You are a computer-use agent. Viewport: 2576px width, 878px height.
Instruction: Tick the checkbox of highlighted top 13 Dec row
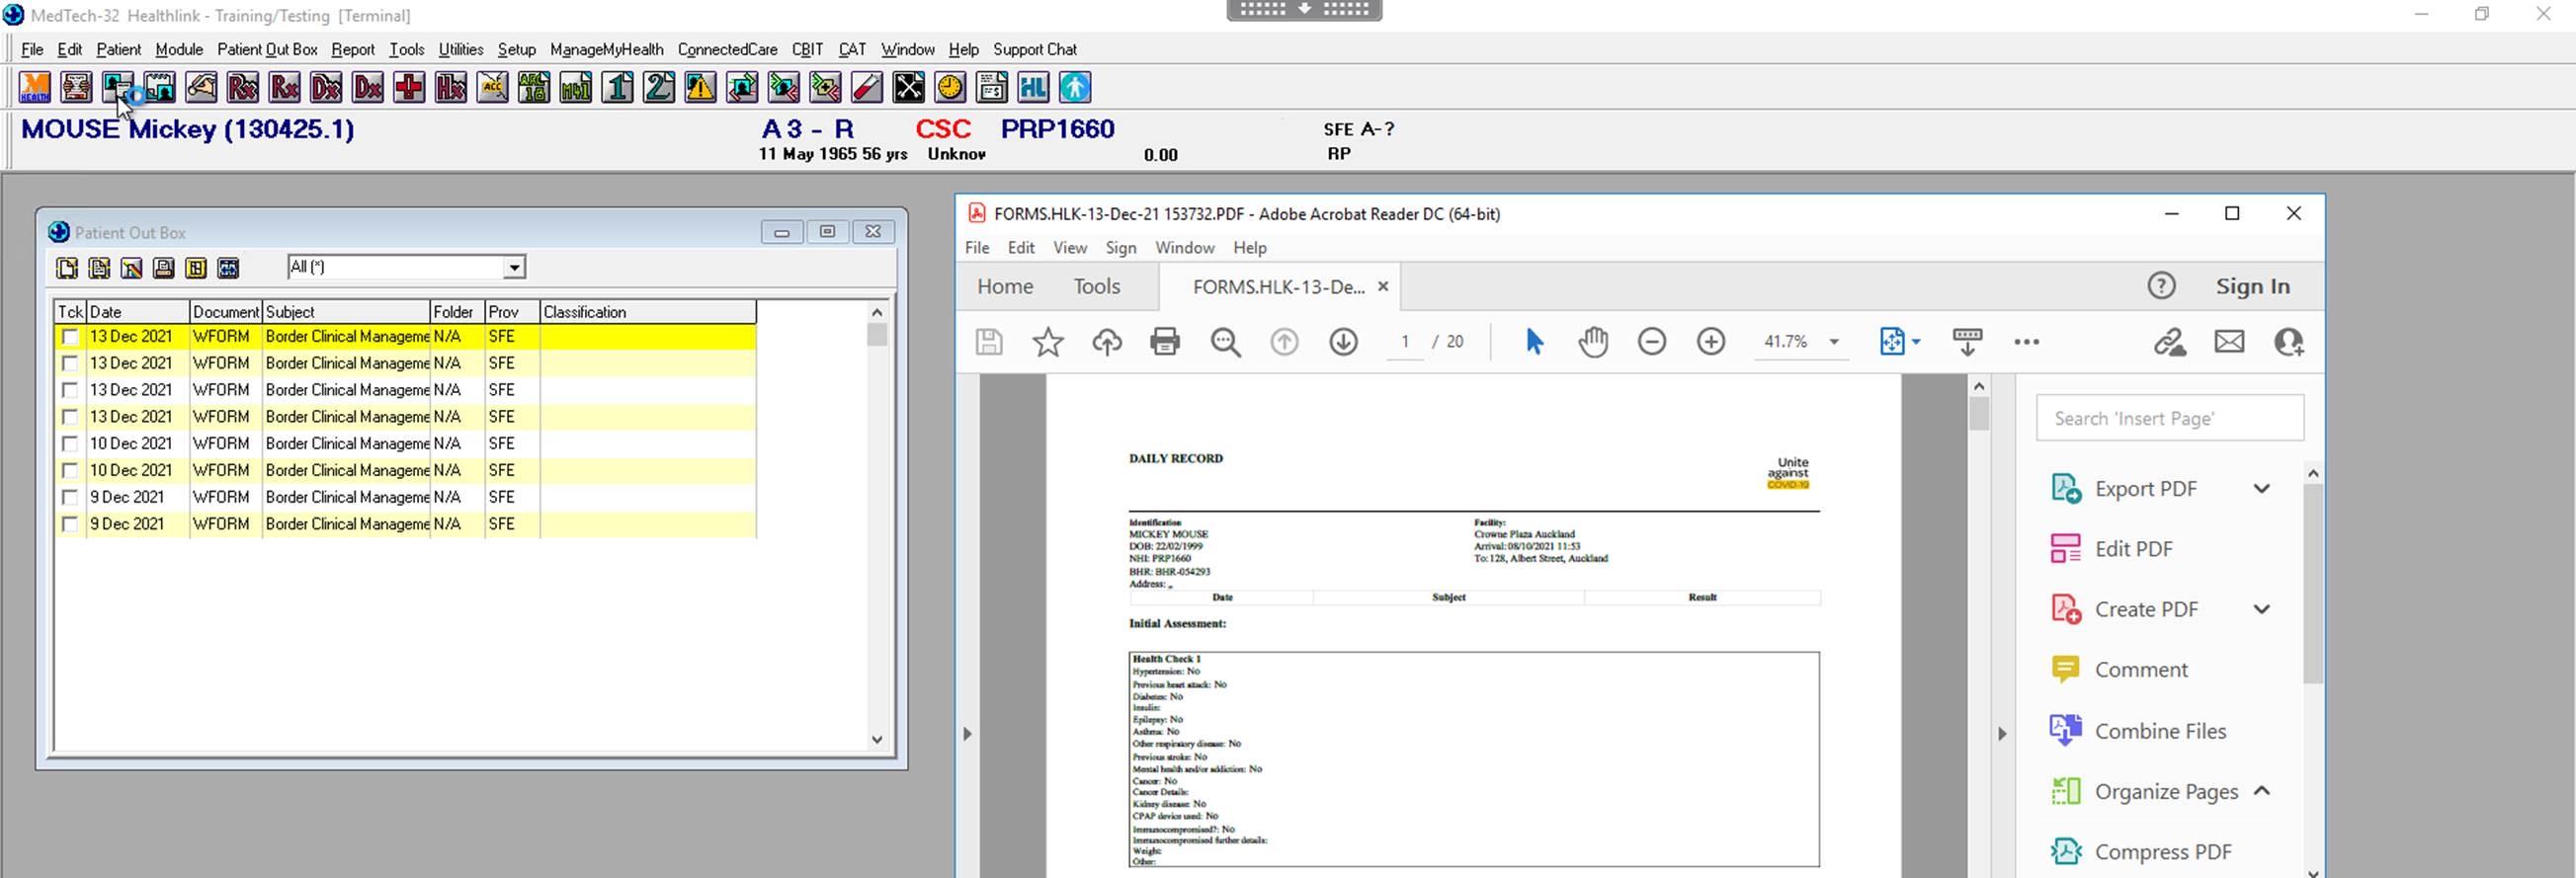70,337
